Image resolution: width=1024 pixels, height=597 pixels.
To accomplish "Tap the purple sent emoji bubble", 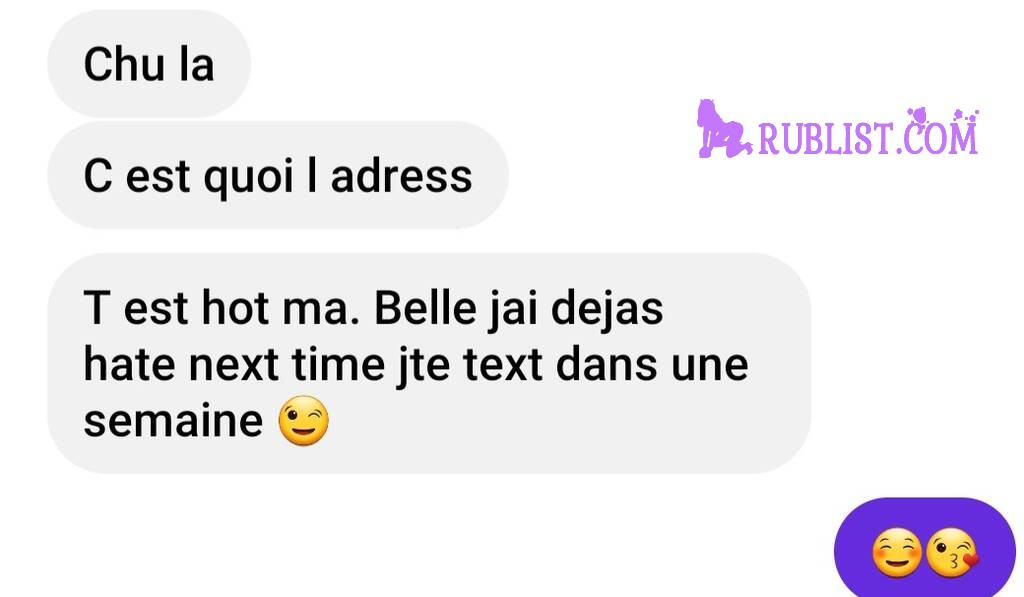I will click(925, 548).
